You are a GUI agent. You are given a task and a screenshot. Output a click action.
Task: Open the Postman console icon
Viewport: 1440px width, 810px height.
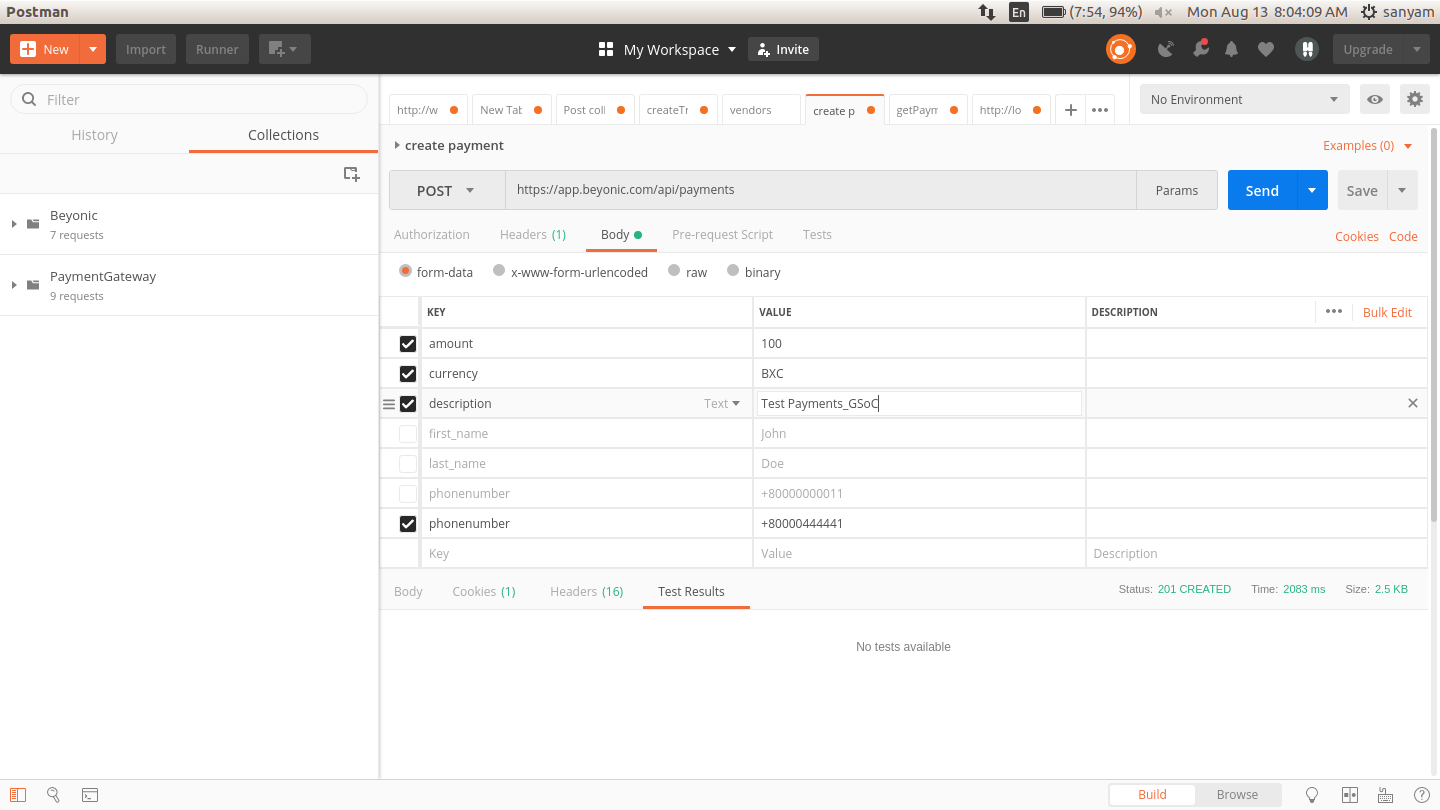point(90,795)
